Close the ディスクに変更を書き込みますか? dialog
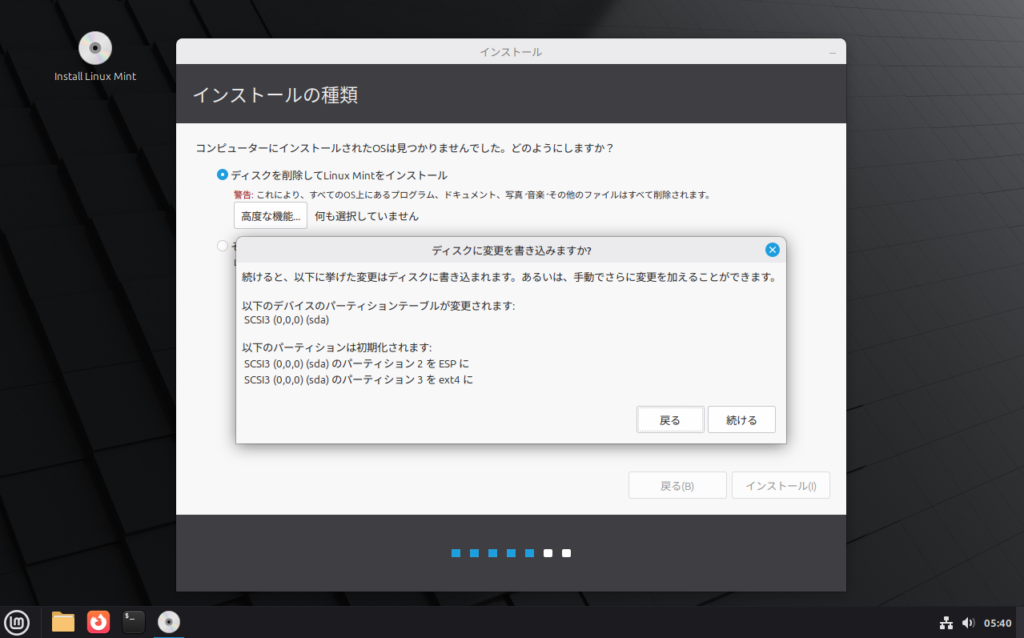 tap(772, 250)
